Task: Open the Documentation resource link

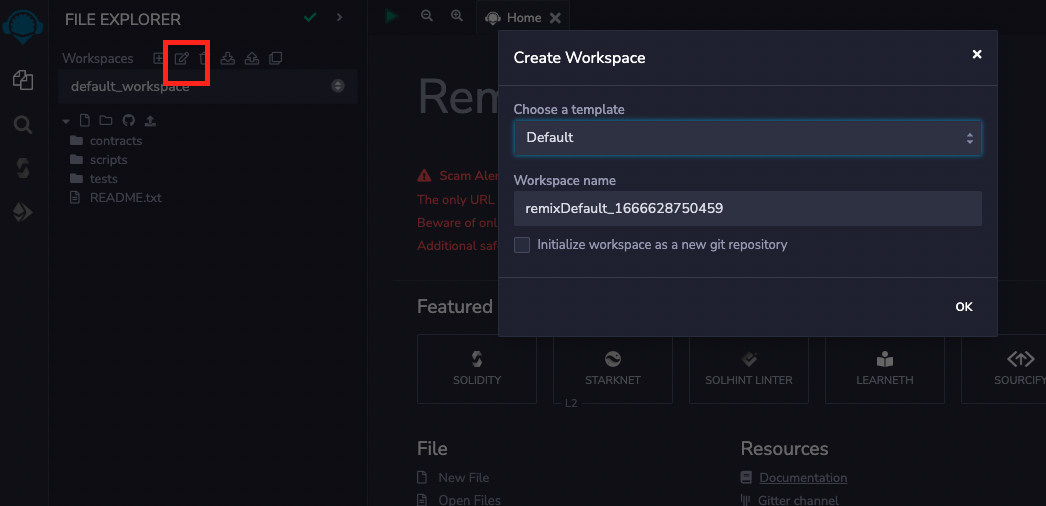Action: [803, 478]
